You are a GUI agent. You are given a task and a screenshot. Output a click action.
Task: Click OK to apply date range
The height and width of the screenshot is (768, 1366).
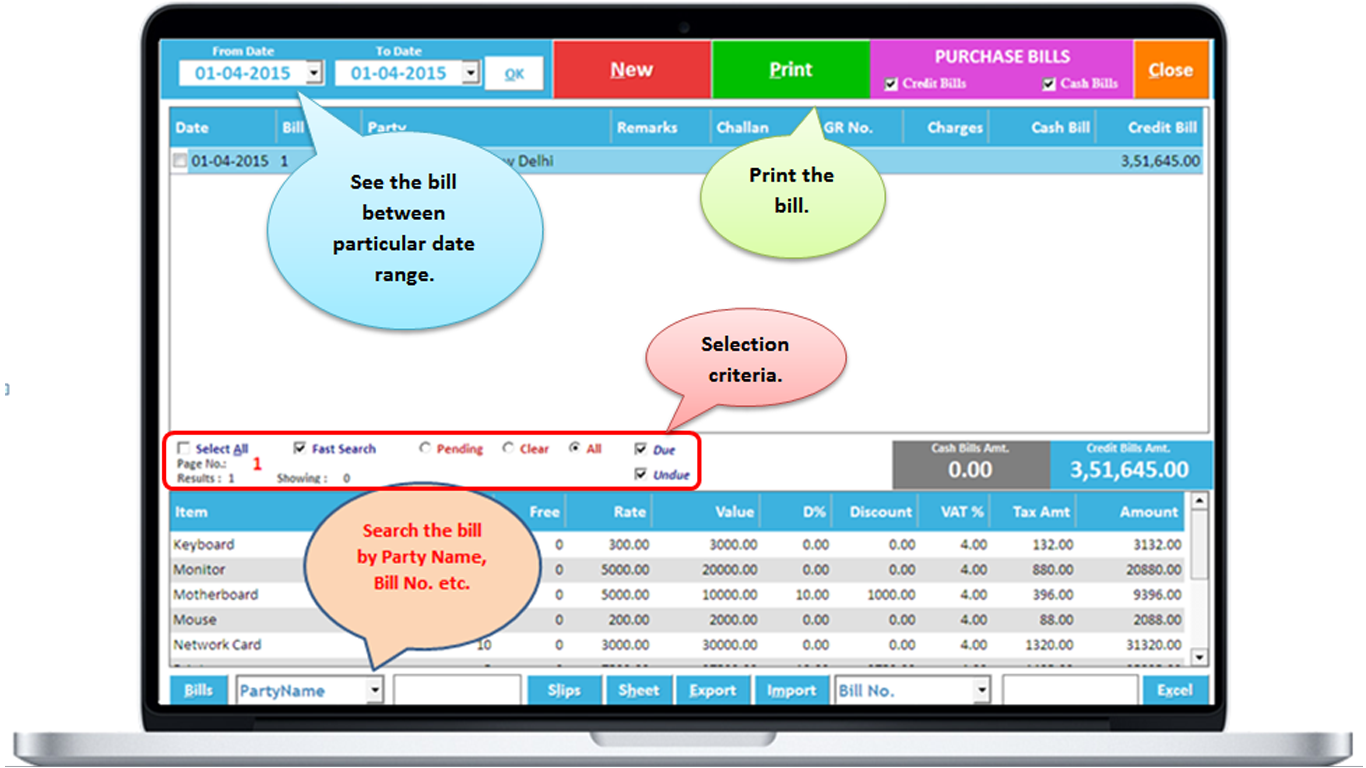(x=514, y=74)
